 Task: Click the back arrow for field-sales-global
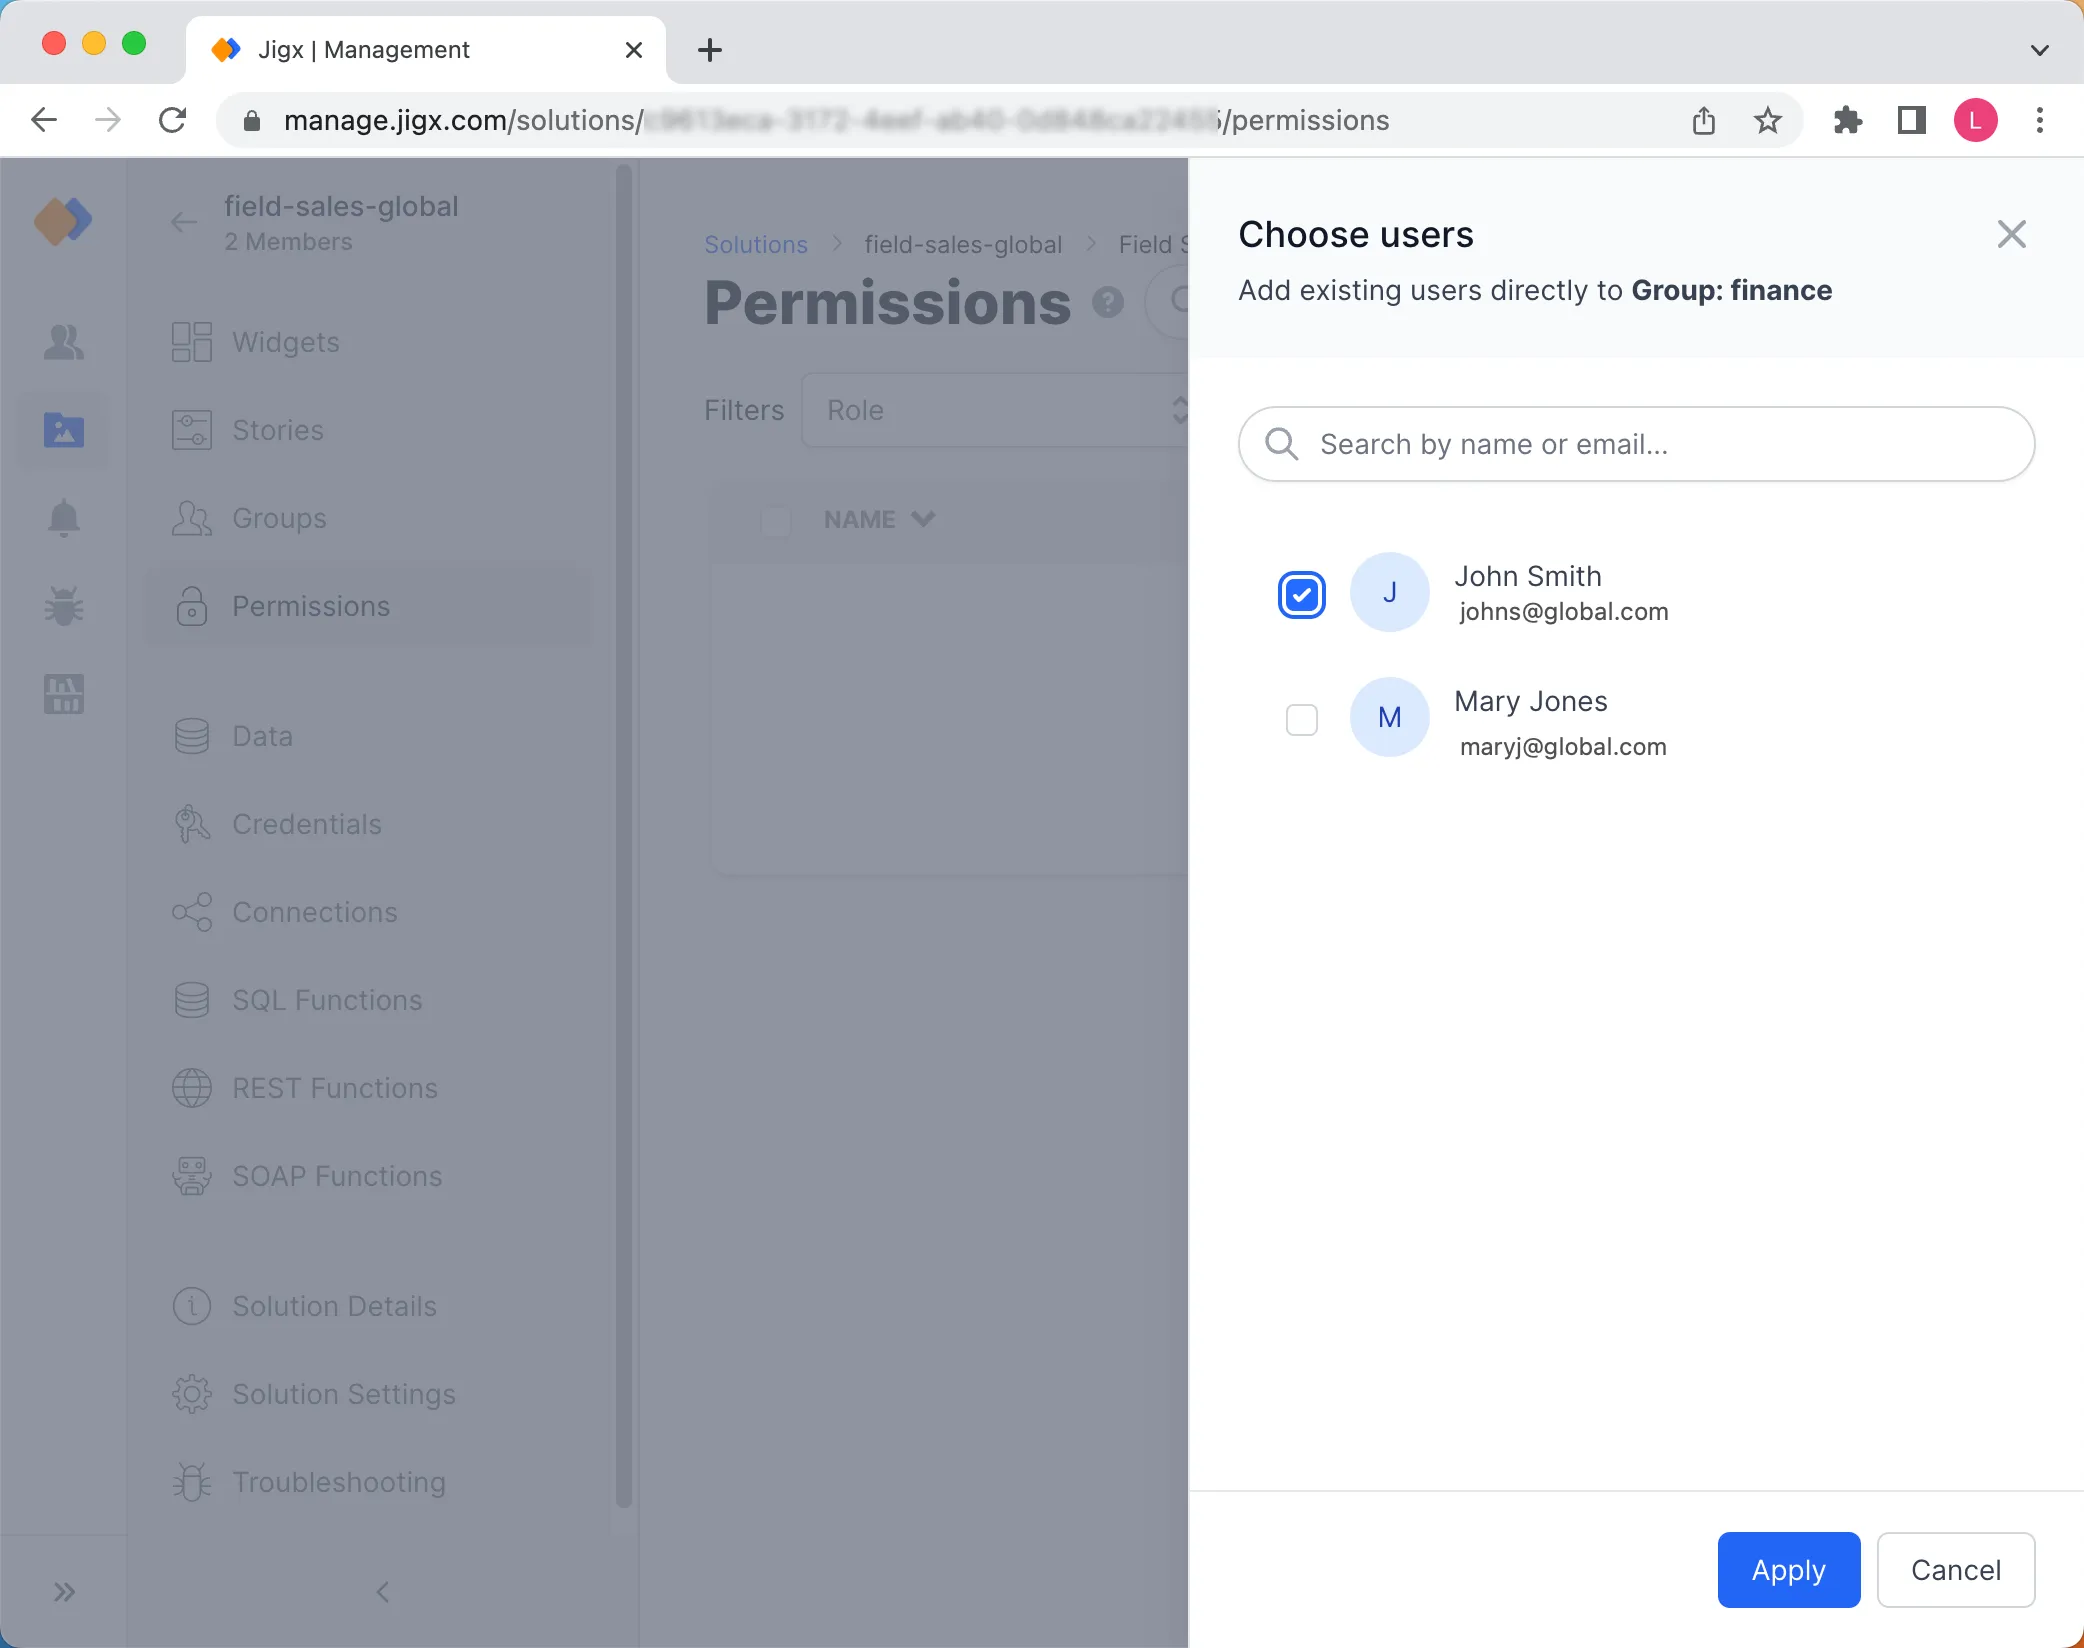pos(184,222)
